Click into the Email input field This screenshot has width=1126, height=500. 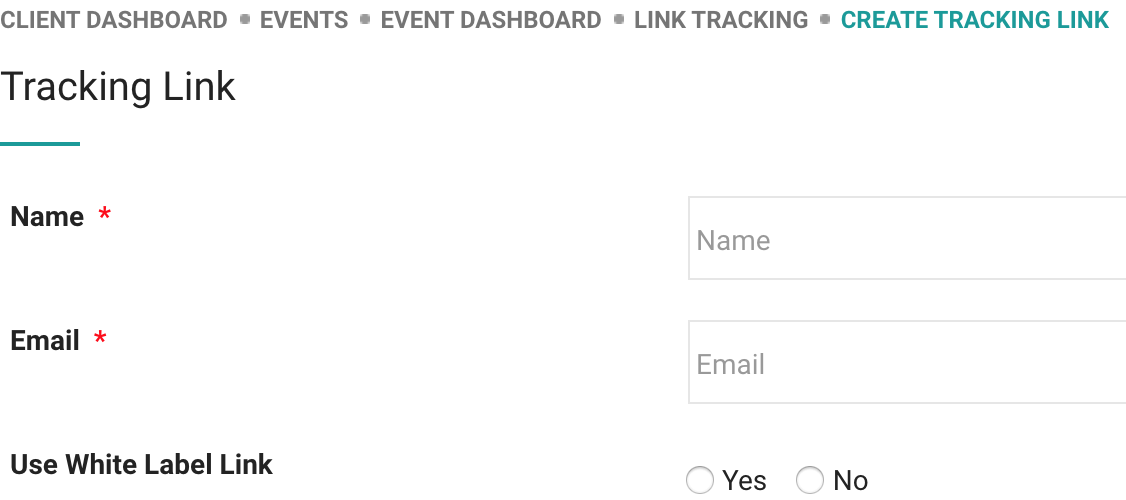click(x=906, y=363)
